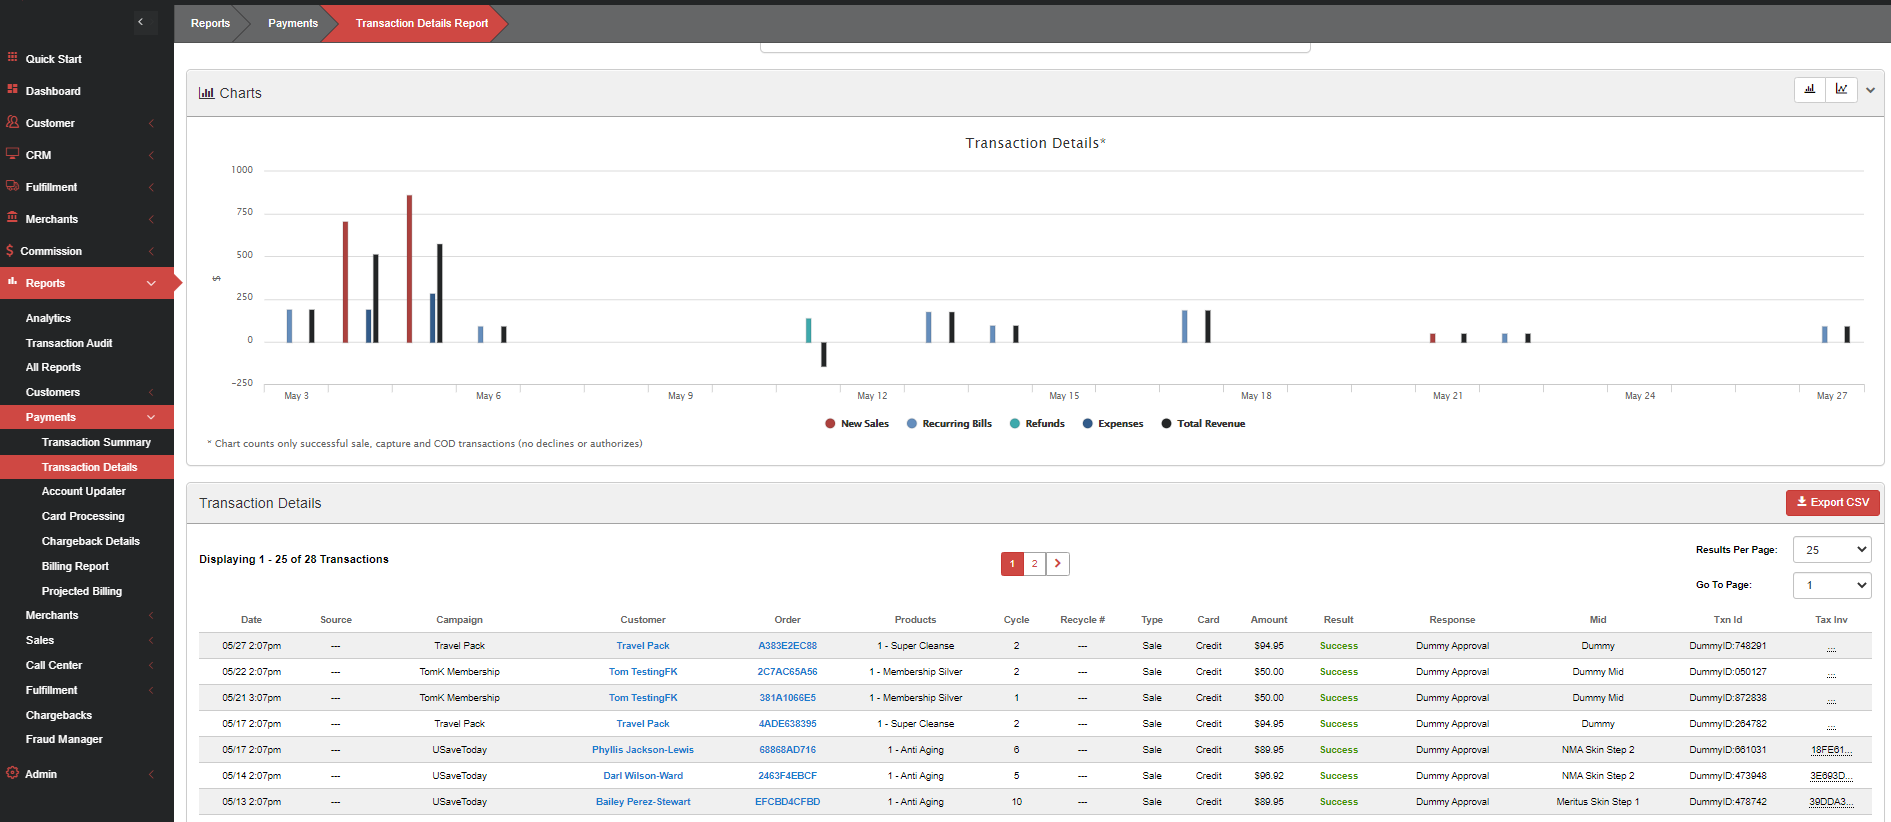The width and height of the screenshot is (1891, 822).
Task: Go to page 2 of transactions
Action: click(1035, 564)
